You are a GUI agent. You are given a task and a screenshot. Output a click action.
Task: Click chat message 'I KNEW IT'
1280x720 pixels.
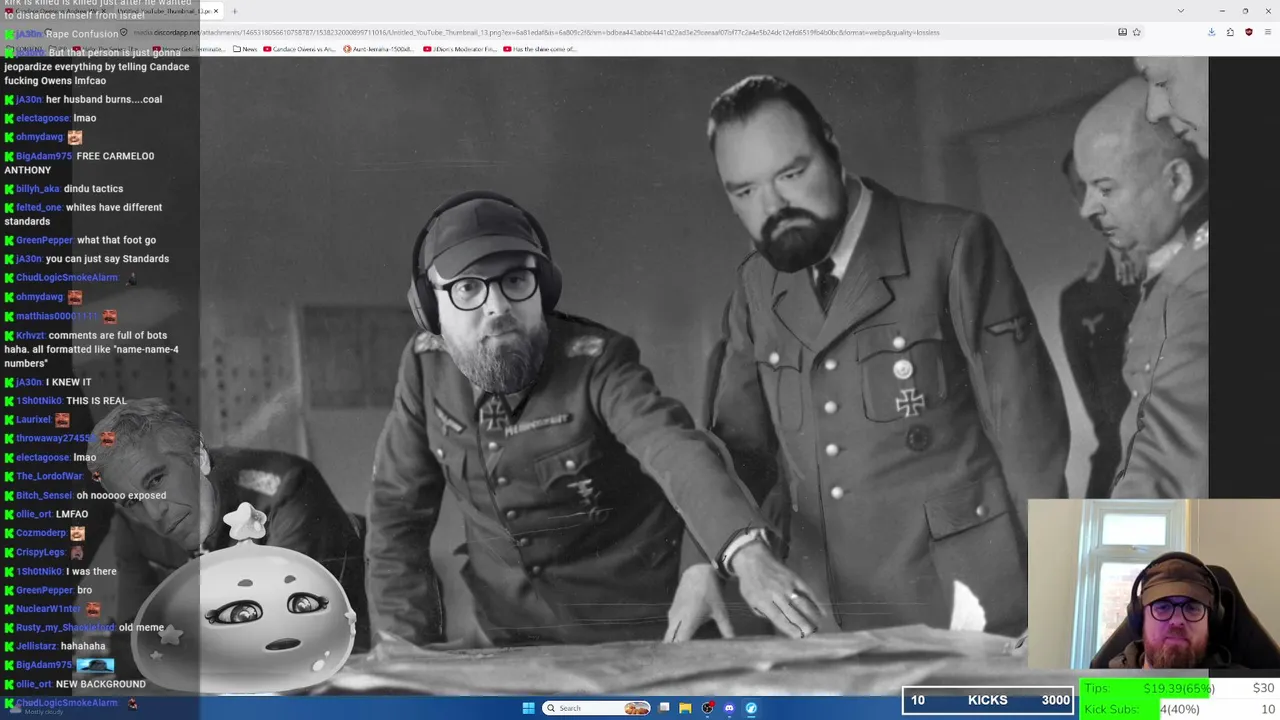[x=69, y=382]
